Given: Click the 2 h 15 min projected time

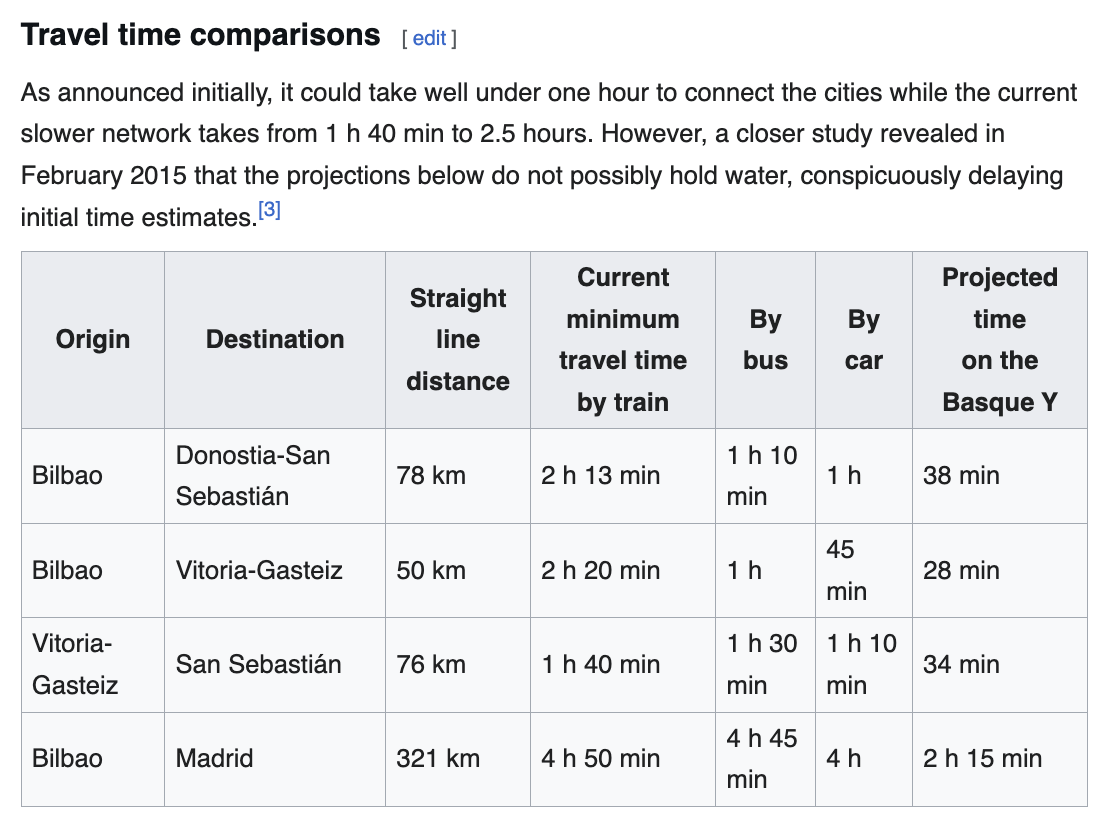Looking at the screenshot, I should [x=982, y=759].
